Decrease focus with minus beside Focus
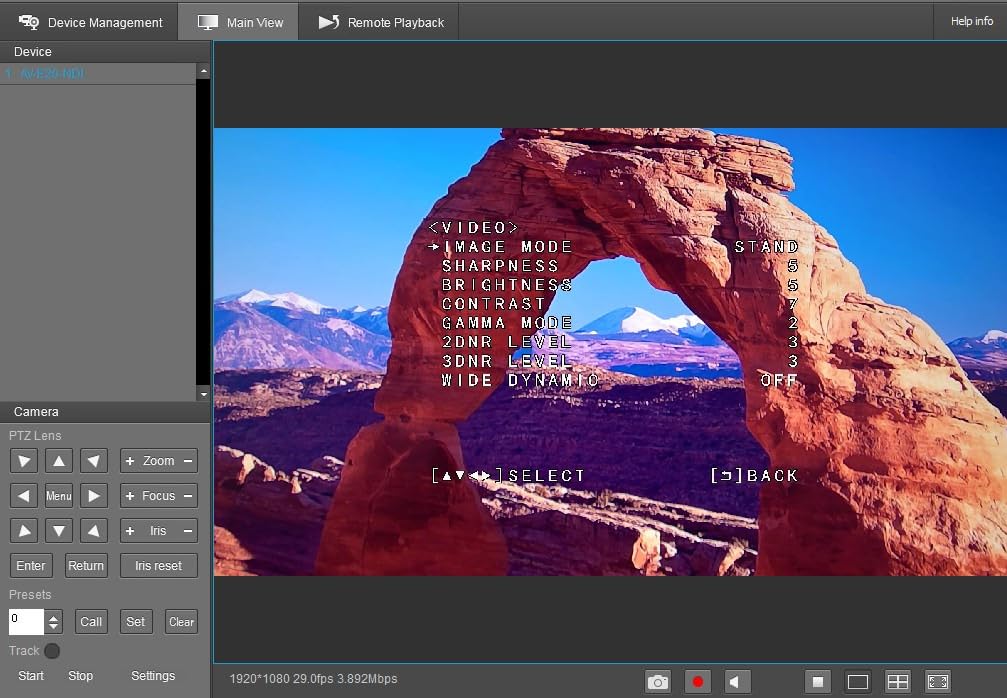Viewport: 1007px width, 698px height. (188, 496)
